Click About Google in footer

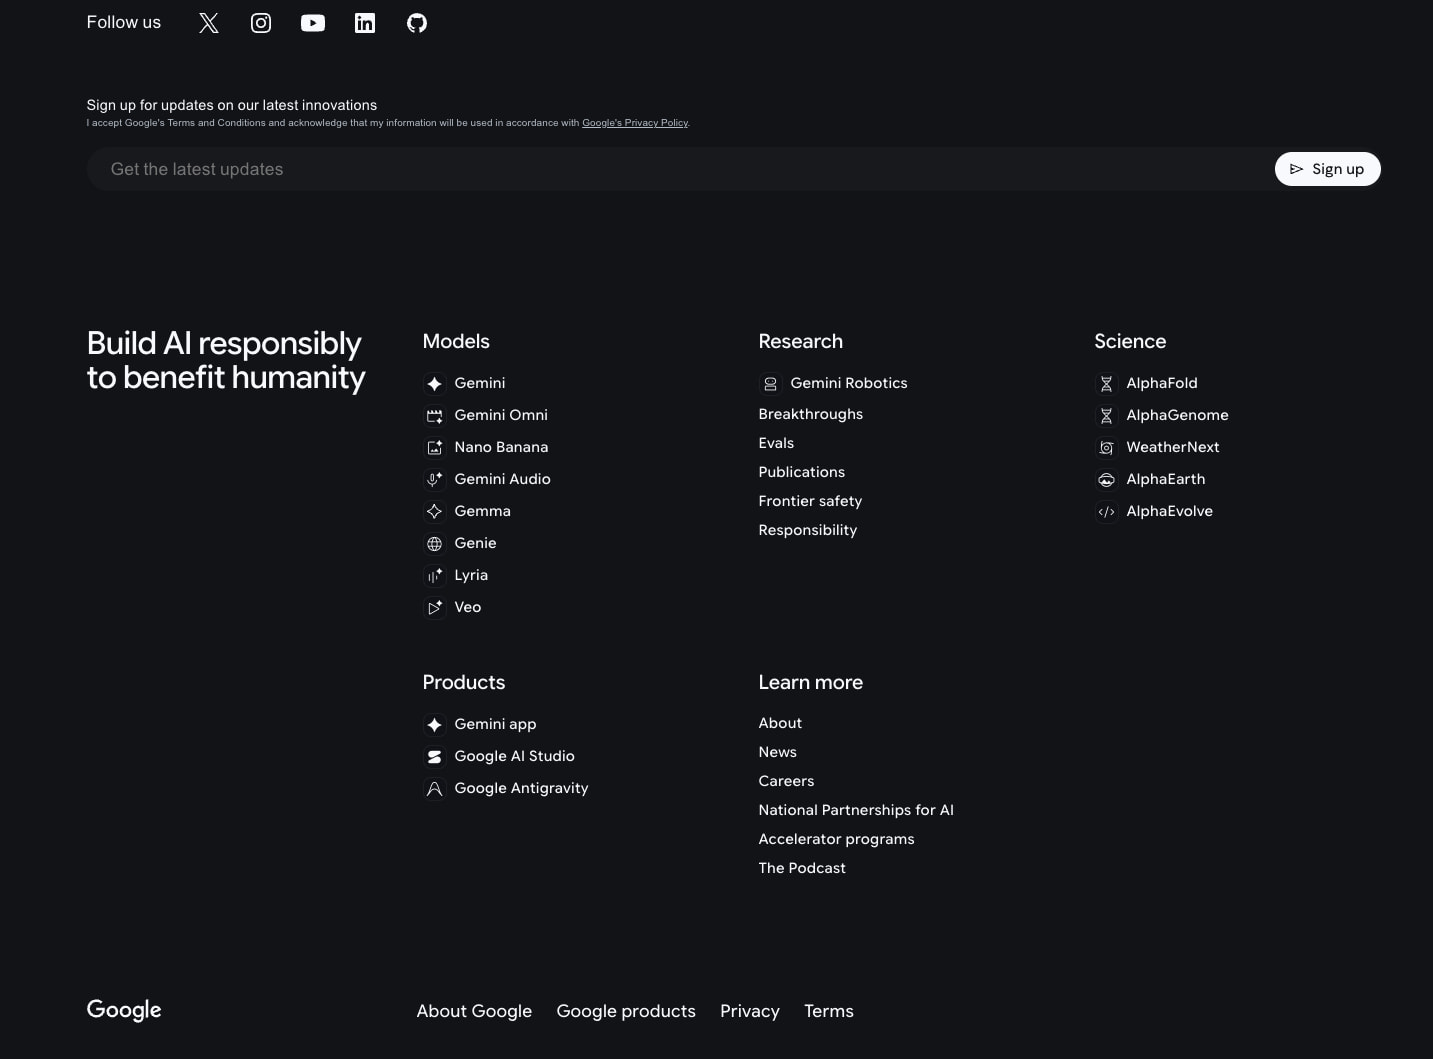[x=474, y=1011]
